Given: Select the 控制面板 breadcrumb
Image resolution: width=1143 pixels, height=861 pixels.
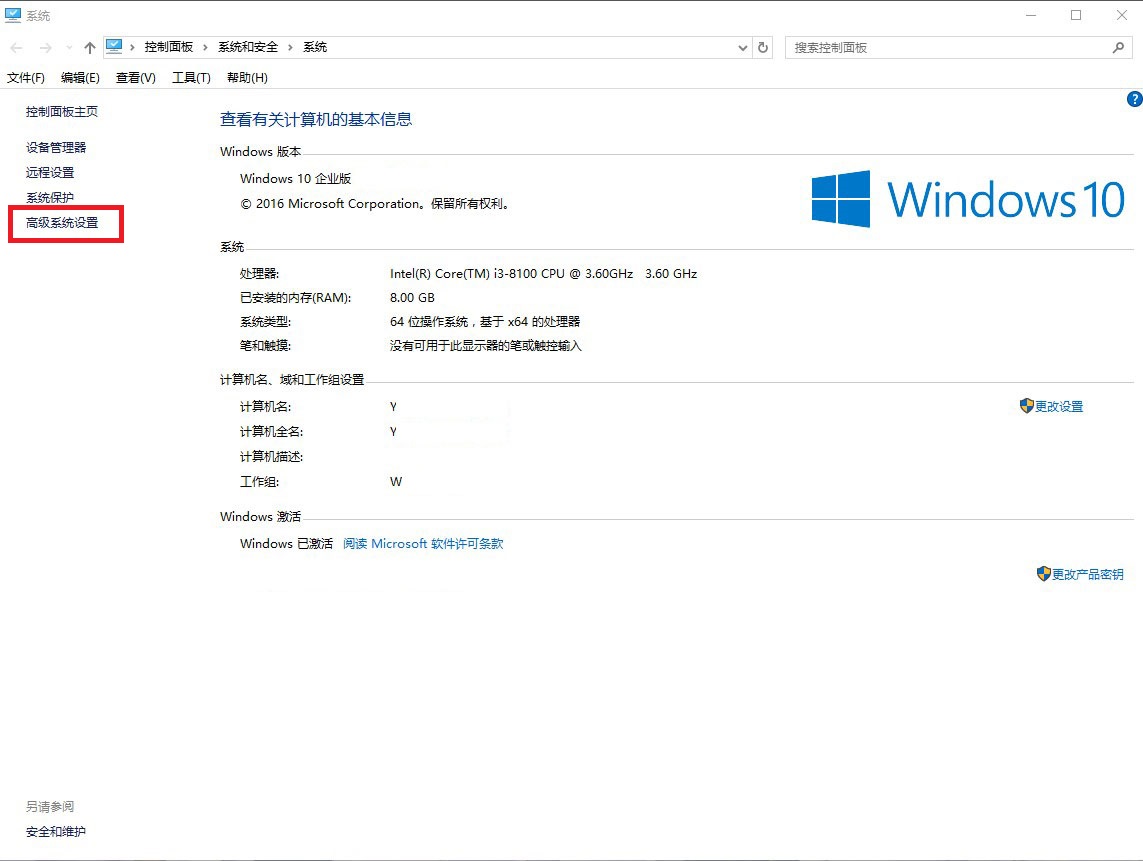Looking at the screenshot, I should (x=168, y=47).
